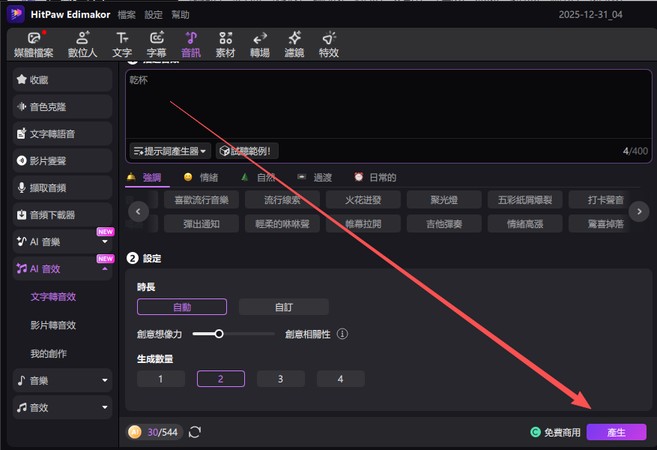Screen dimensions: 657x450
Task: Click the AI coin credits icon
Action: pyautogui.click(x=135, y=432)
